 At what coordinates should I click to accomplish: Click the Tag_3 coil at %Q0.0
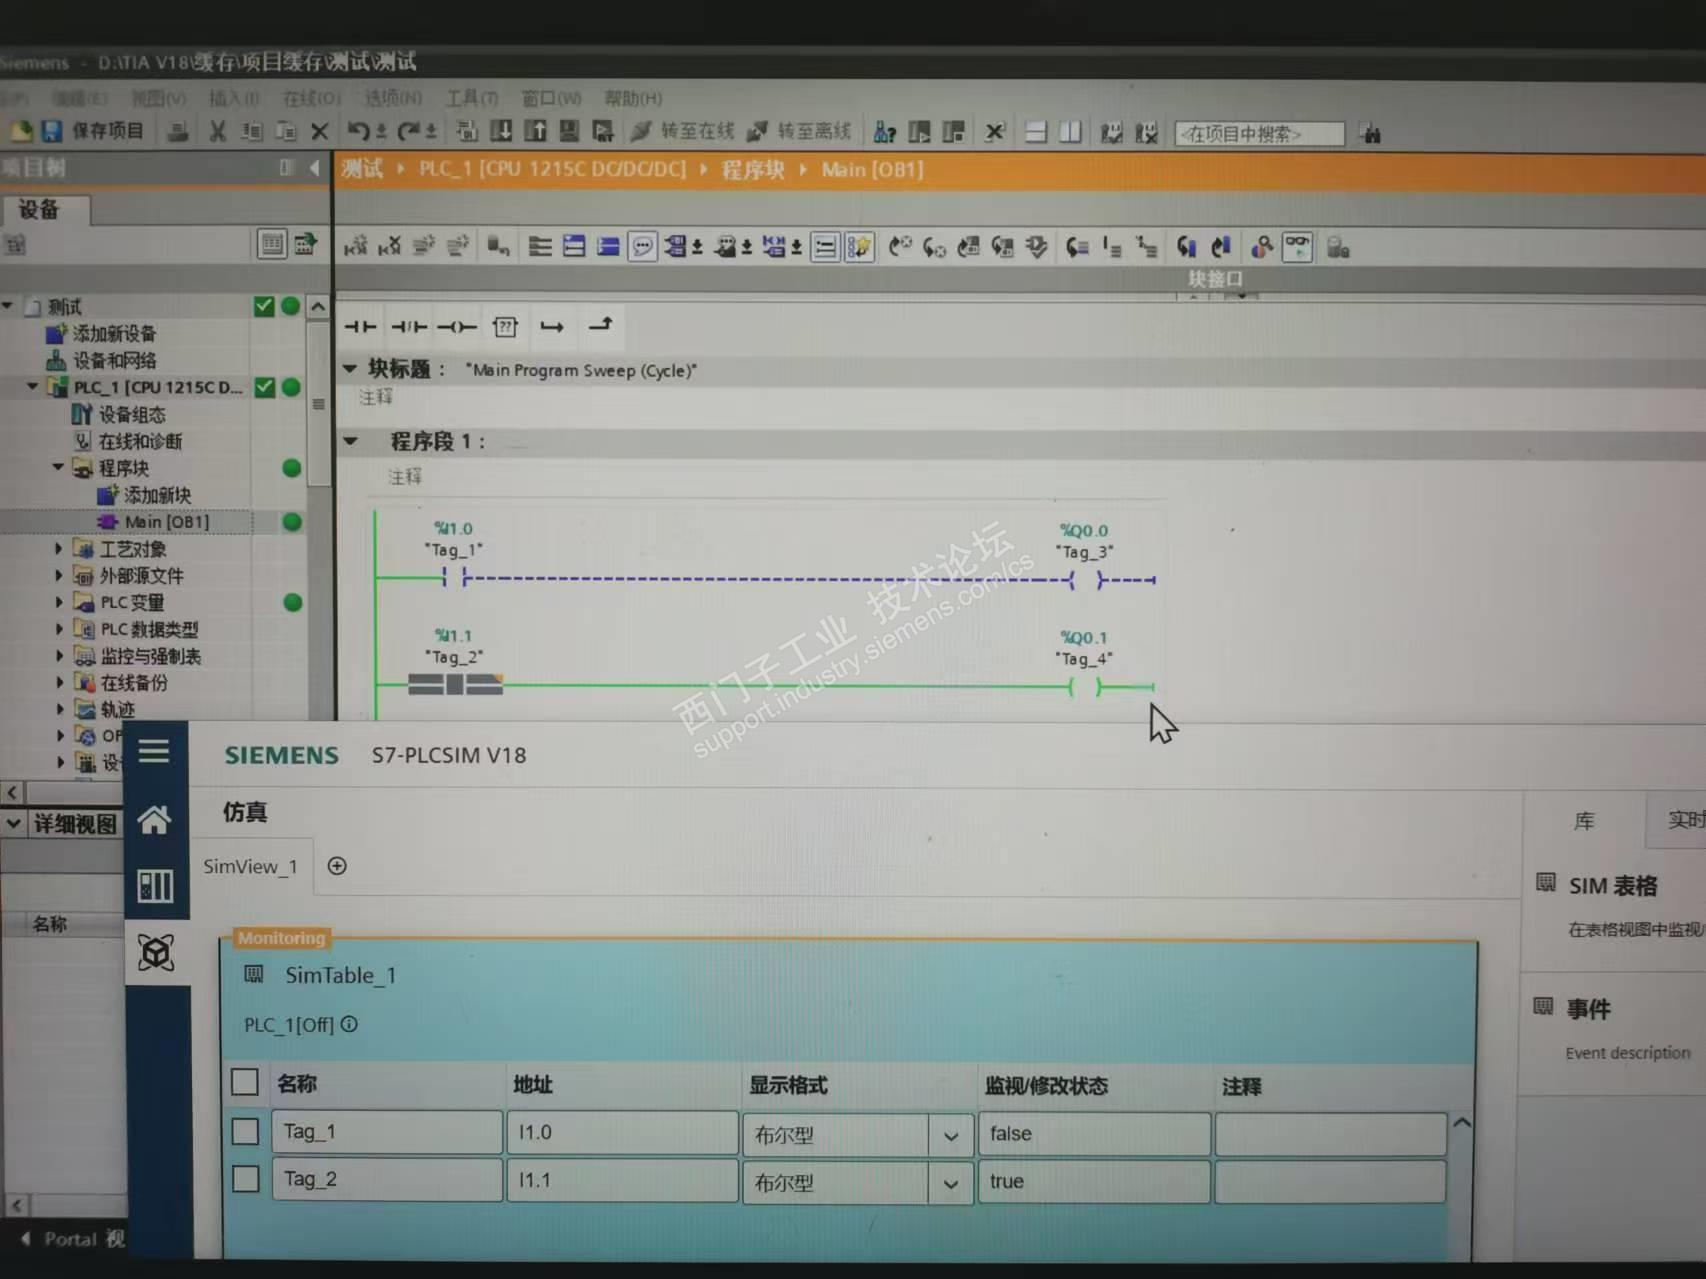[x=1085, y=580]
